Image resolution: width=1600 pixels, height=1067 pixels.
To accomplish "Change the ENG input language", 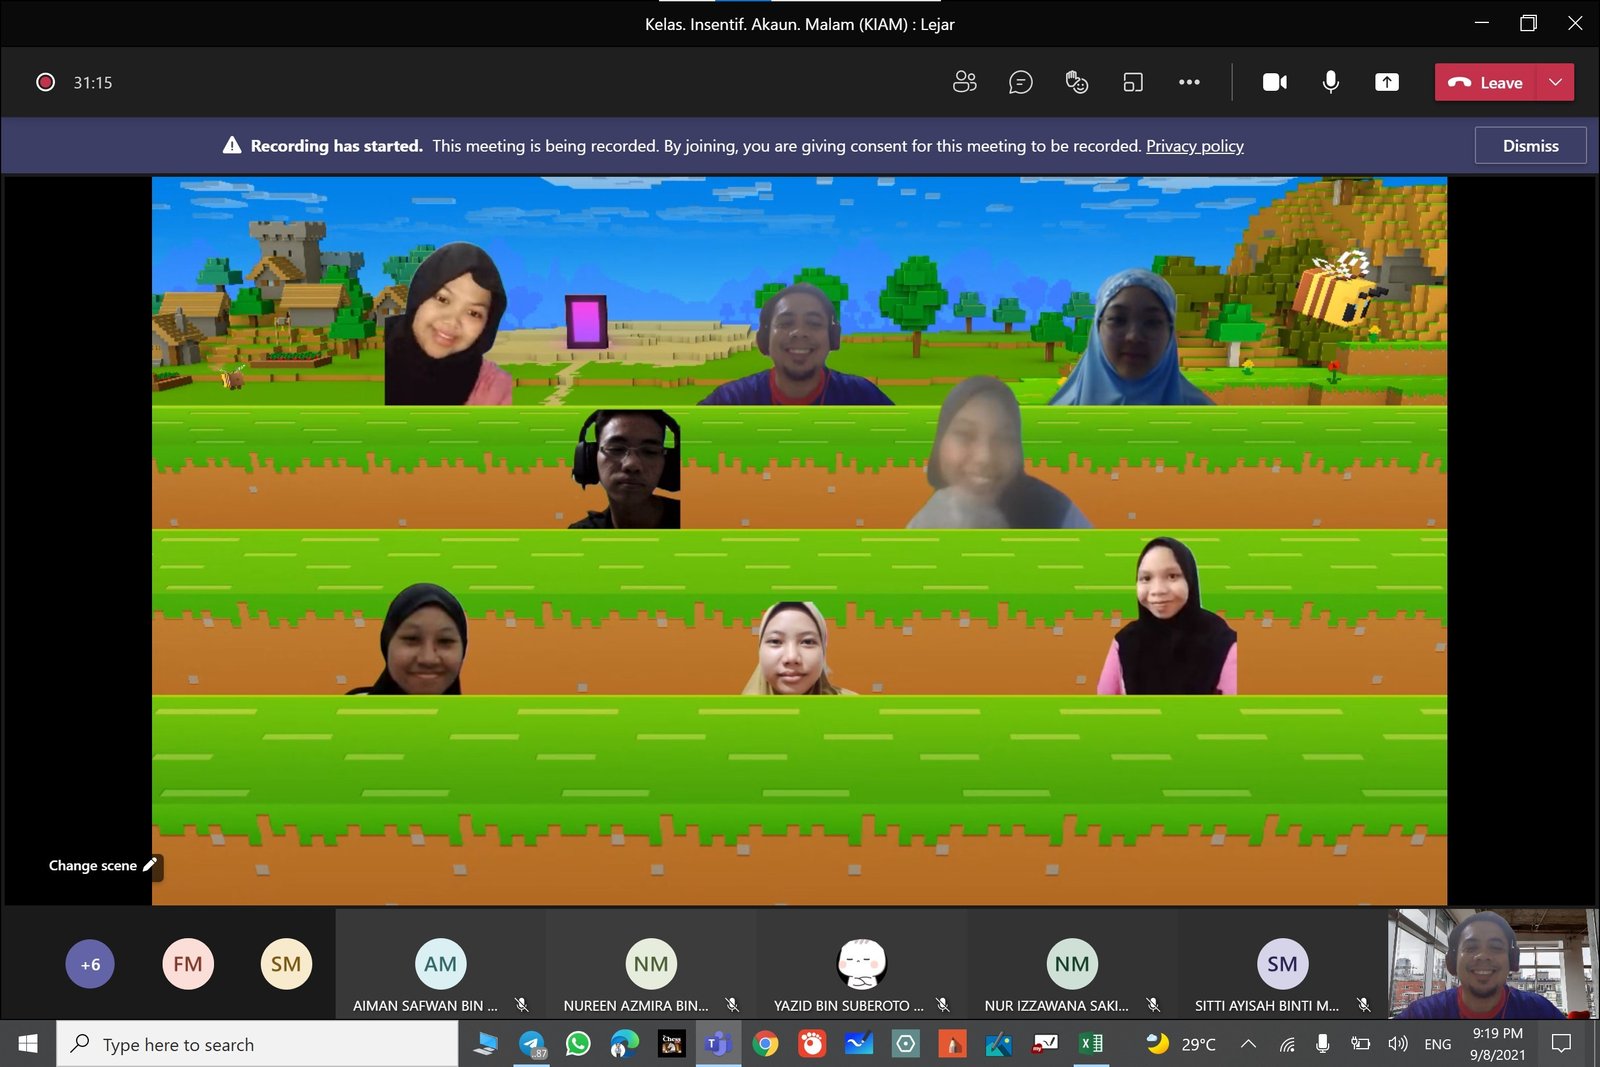I will pos(1438,1044).
